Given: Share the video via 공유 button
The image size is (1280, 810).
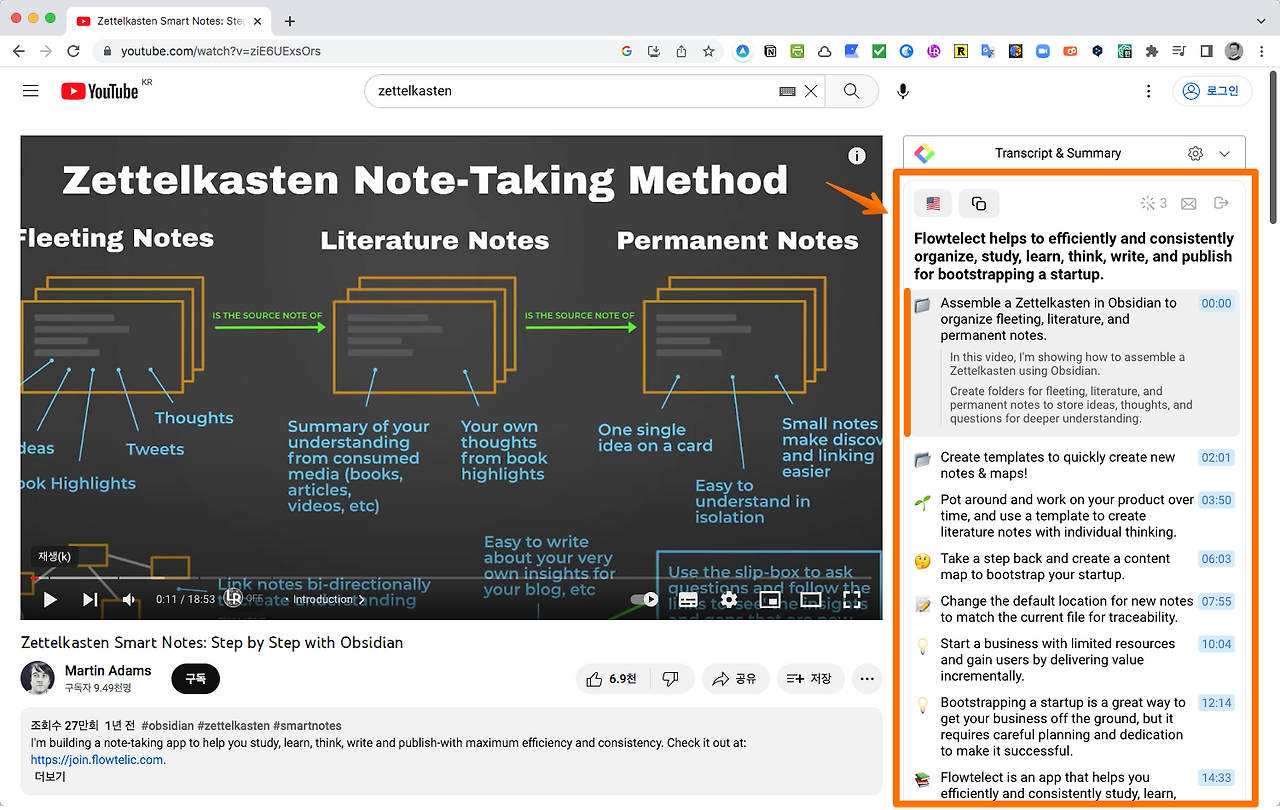Looking at the screenshot, I should coord(734,679).
